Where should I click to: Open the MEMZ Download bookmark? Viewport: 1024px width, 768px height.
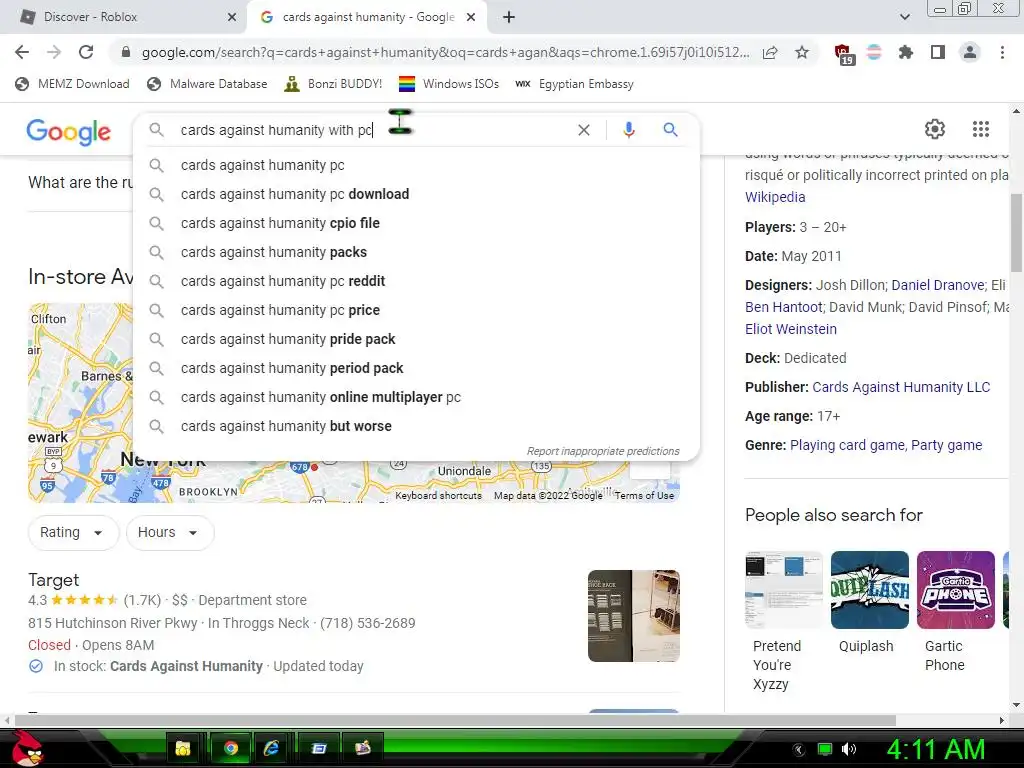(x=72, y=84)
